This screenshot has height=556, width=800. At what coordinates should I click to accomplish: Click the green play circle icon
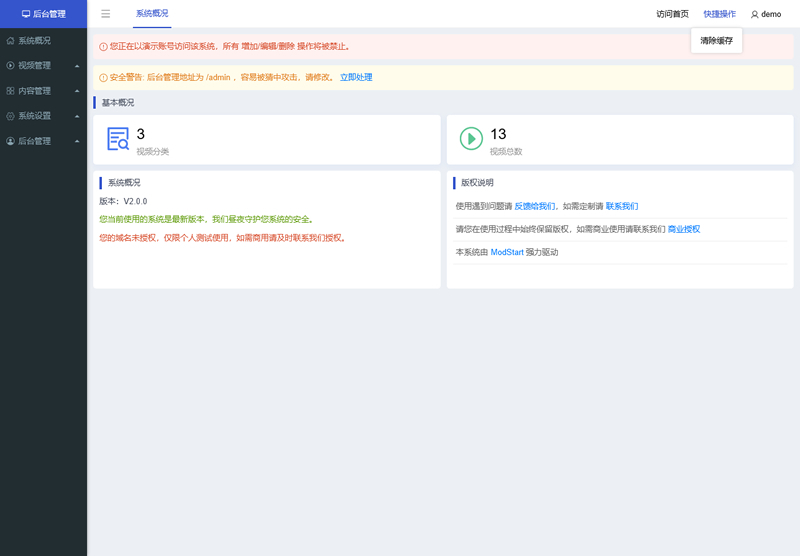[471, 139]
